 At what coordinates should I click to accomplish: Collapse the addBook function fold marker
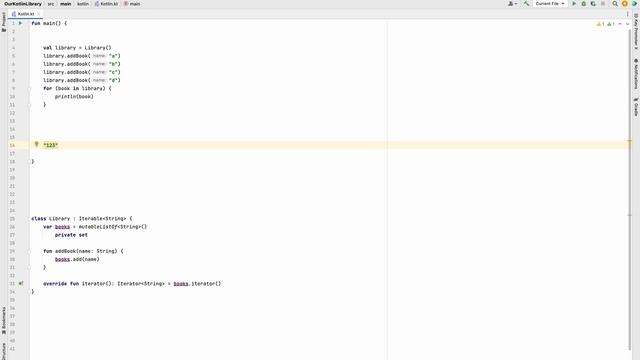click(x=29, y=251)
